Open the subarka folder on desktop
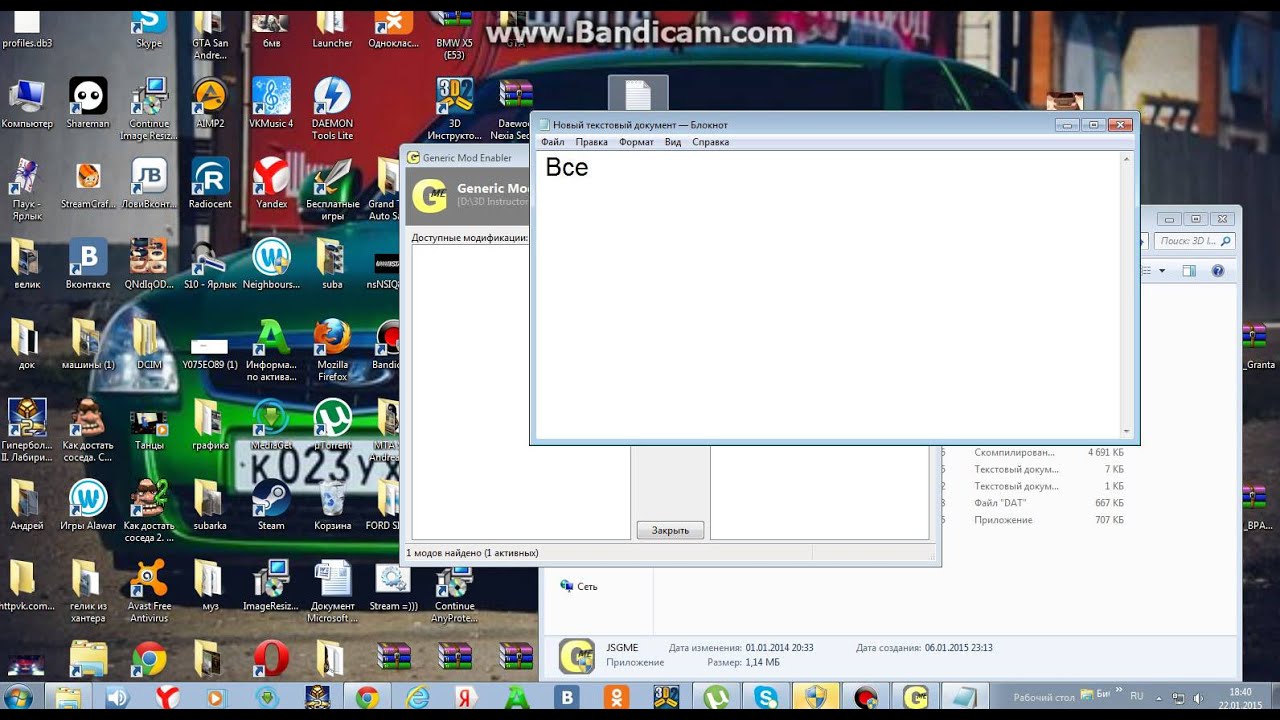The width and height of the screenshot is (1280, 720). click(x=210, y=505)
